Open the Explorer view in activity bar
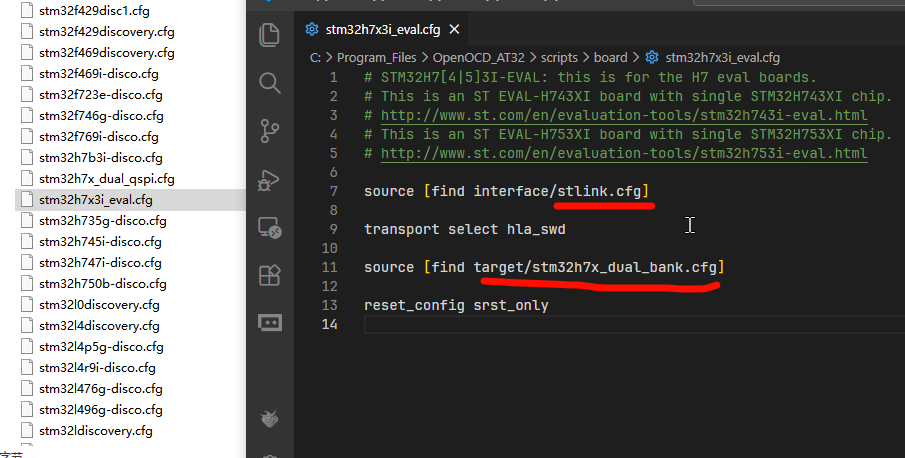The image size is (905, 458). [269, 35]
